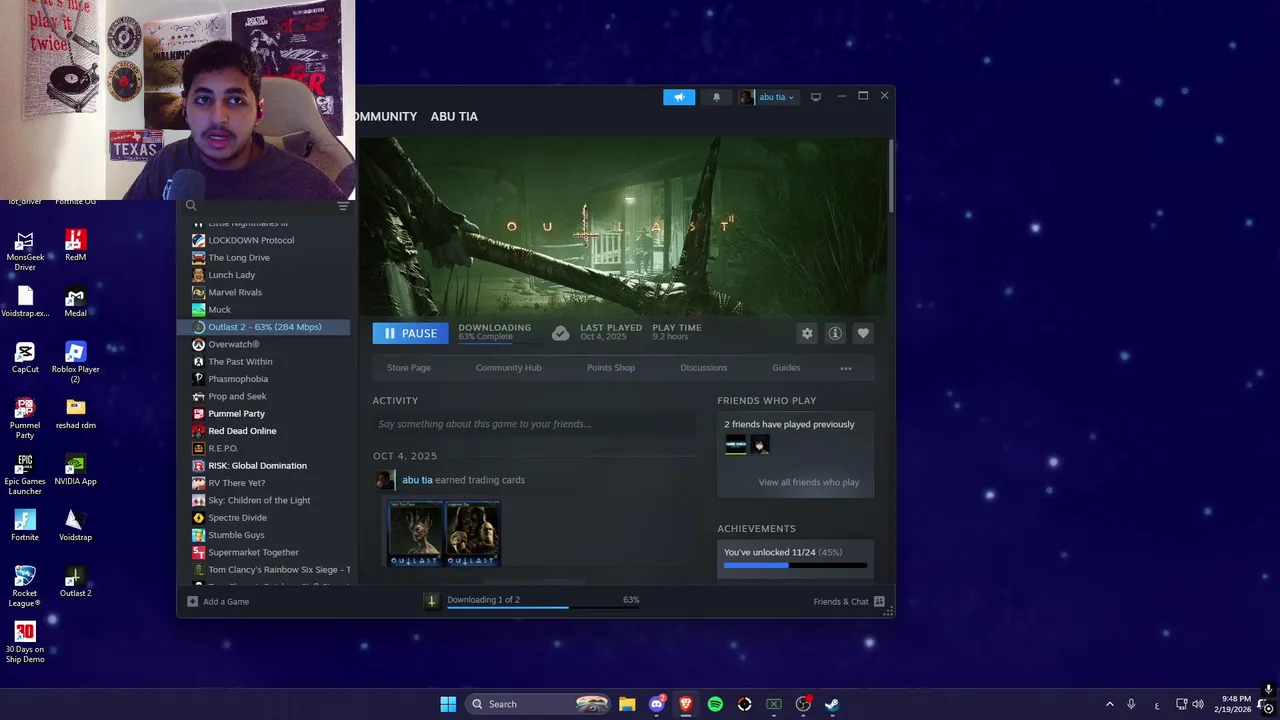The image size is (1280, 720).
Task: Open 30 Days on Ship Demo shortcut
Action: point(25,642)
